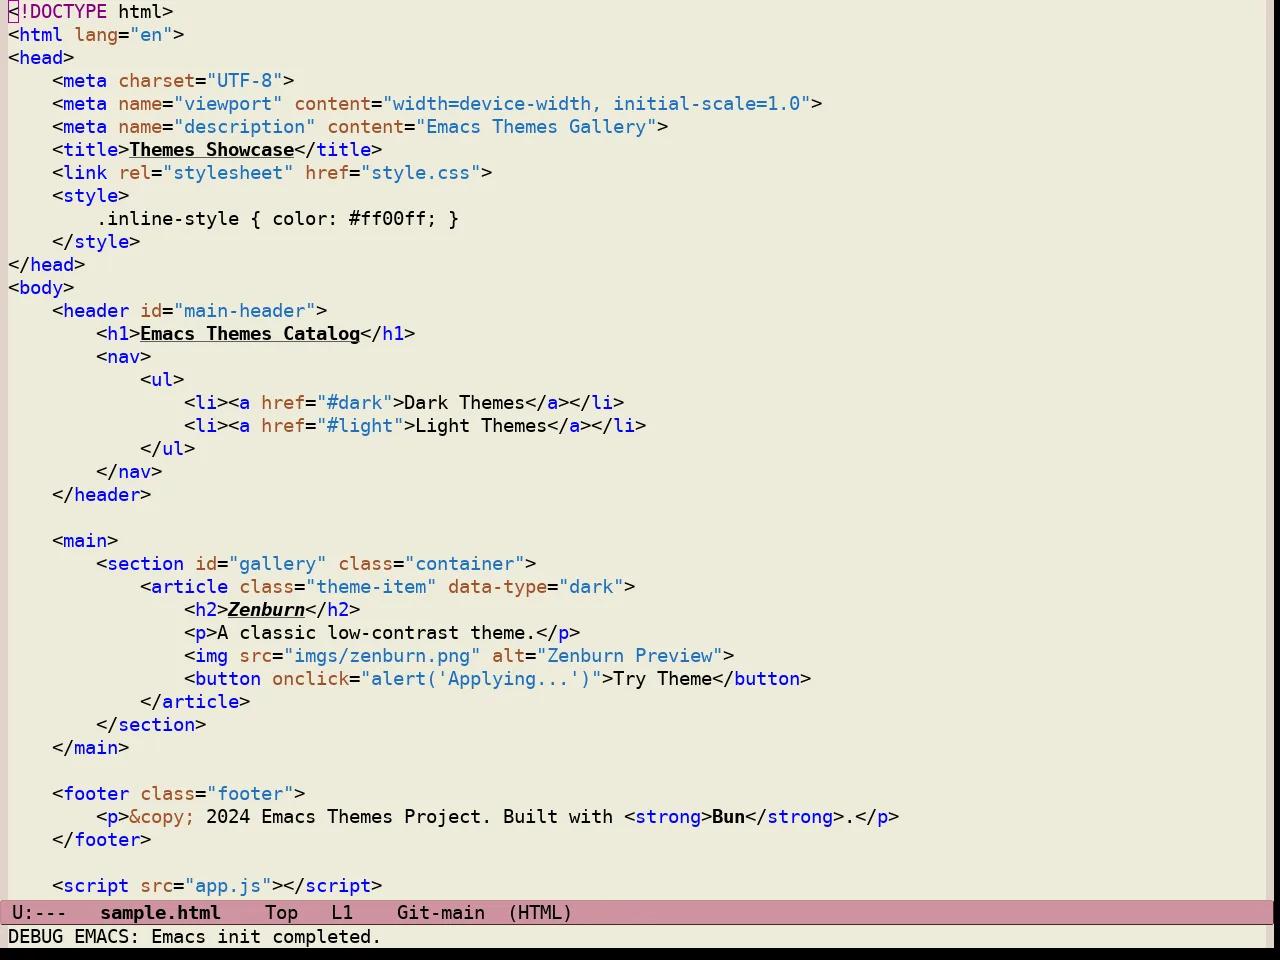This screenshot has width=1280, height=960.
Task: Click the Git-main branch indicator
Action: 441,913
